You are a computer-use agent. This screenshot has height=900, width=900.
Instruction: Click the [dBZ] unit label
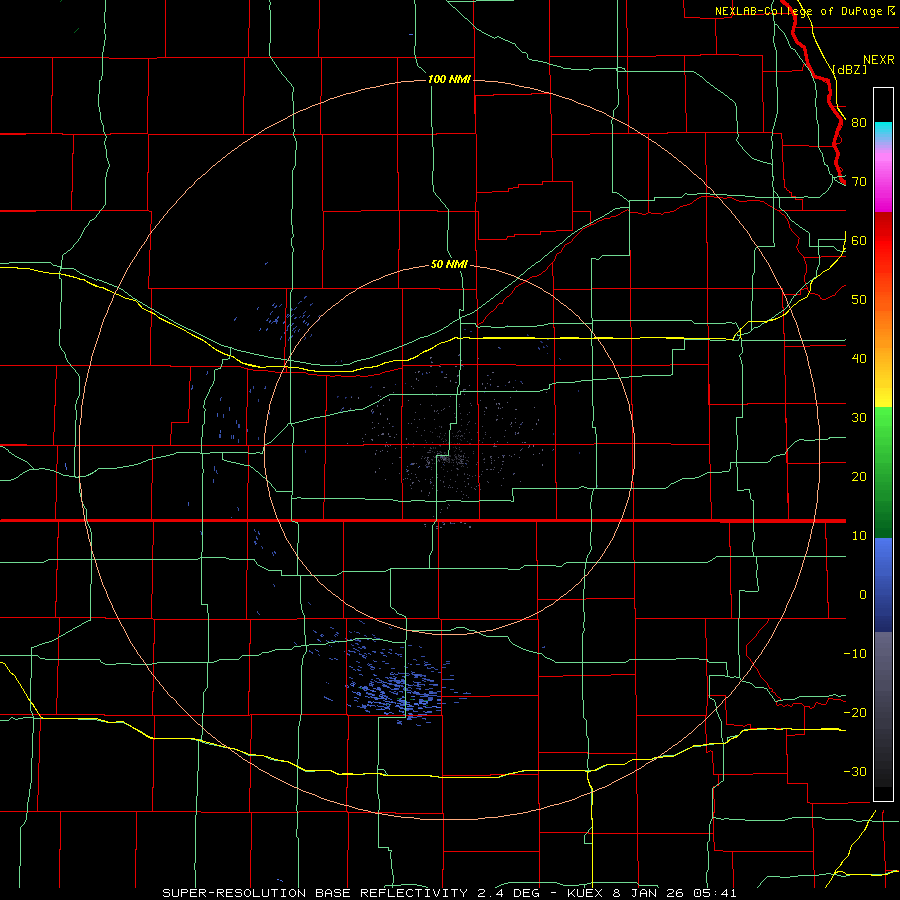(x=850, y=69)
